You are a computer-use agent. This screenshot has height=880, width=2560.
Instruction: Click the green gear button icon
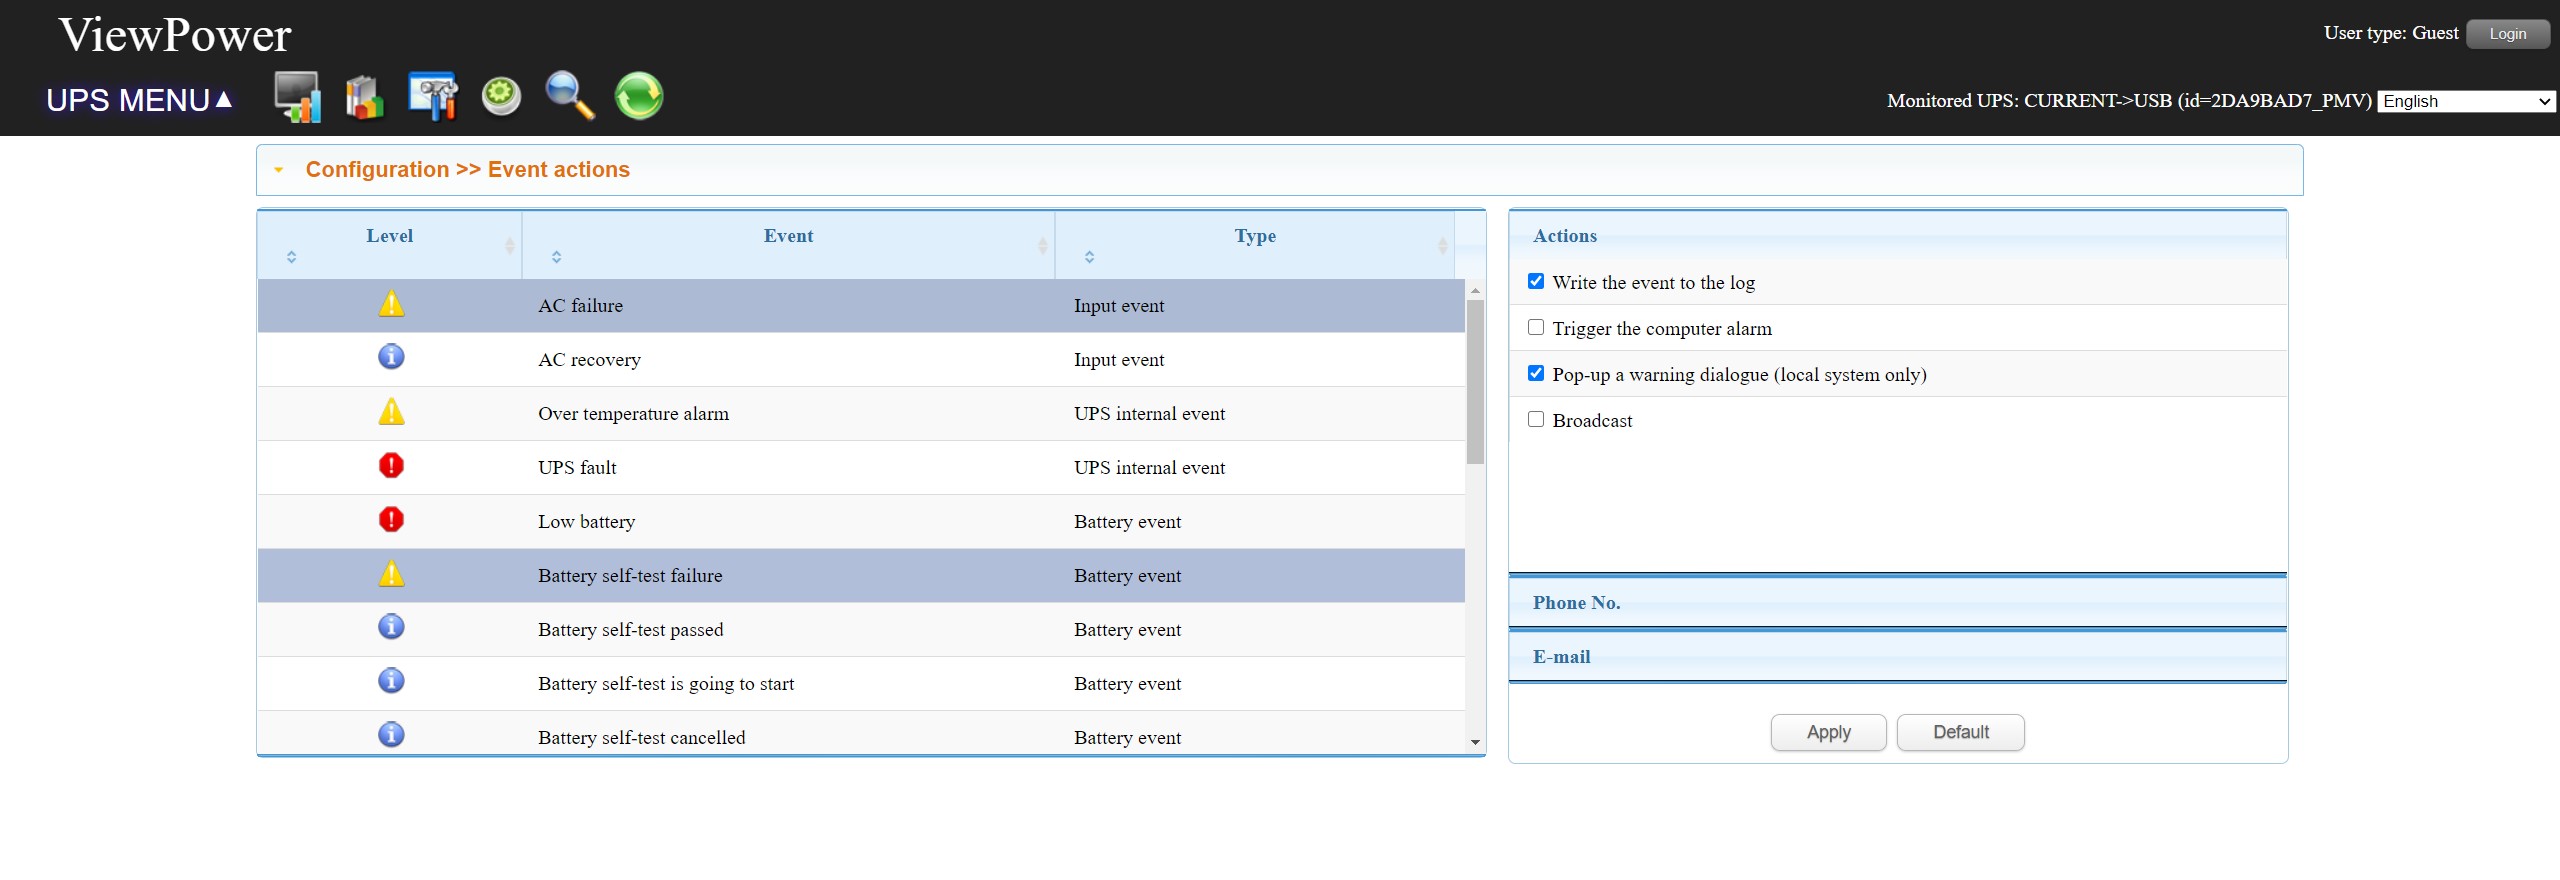501,97
